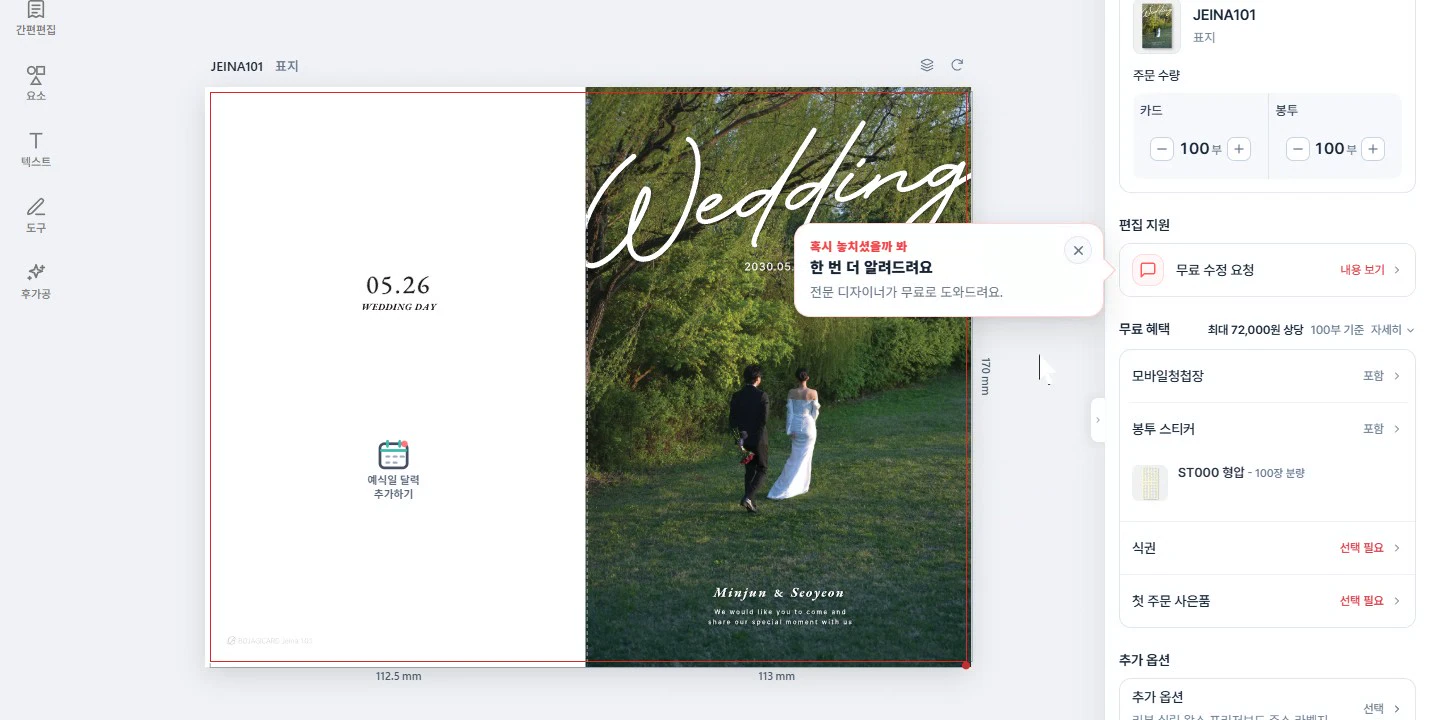Click 무료 수정 요청 label
1440x720 pixels.
(x=1215, y=270)
